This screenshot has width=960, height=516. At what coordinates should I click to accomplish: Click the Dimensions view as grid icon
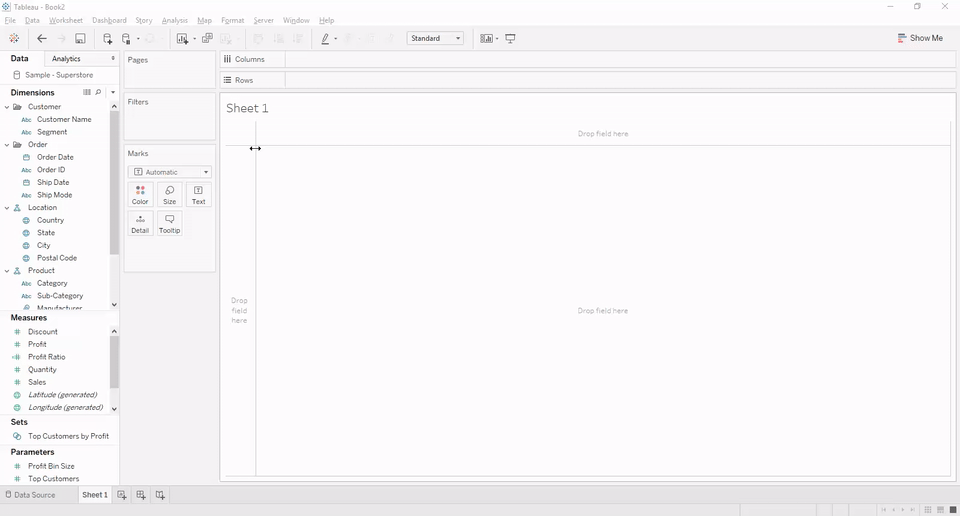pyautogui.click(x=86, y=92)
